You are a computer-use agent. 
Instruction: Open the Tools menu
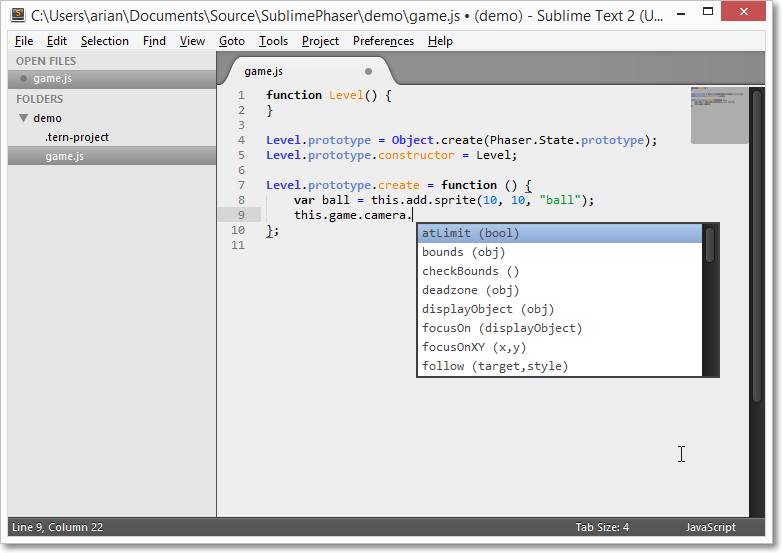click(x=273, y=41)
